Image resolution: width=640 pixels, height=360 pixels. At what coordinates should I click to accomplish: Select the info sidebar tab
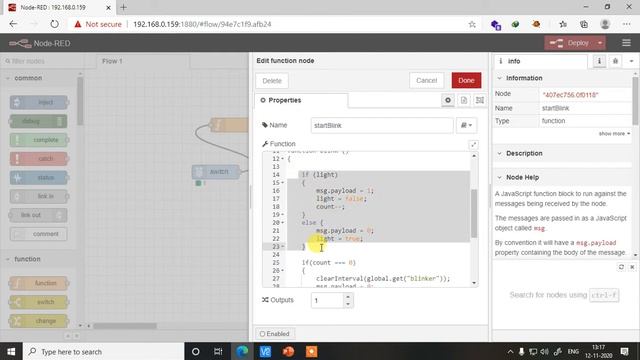(x=540, y=61)
